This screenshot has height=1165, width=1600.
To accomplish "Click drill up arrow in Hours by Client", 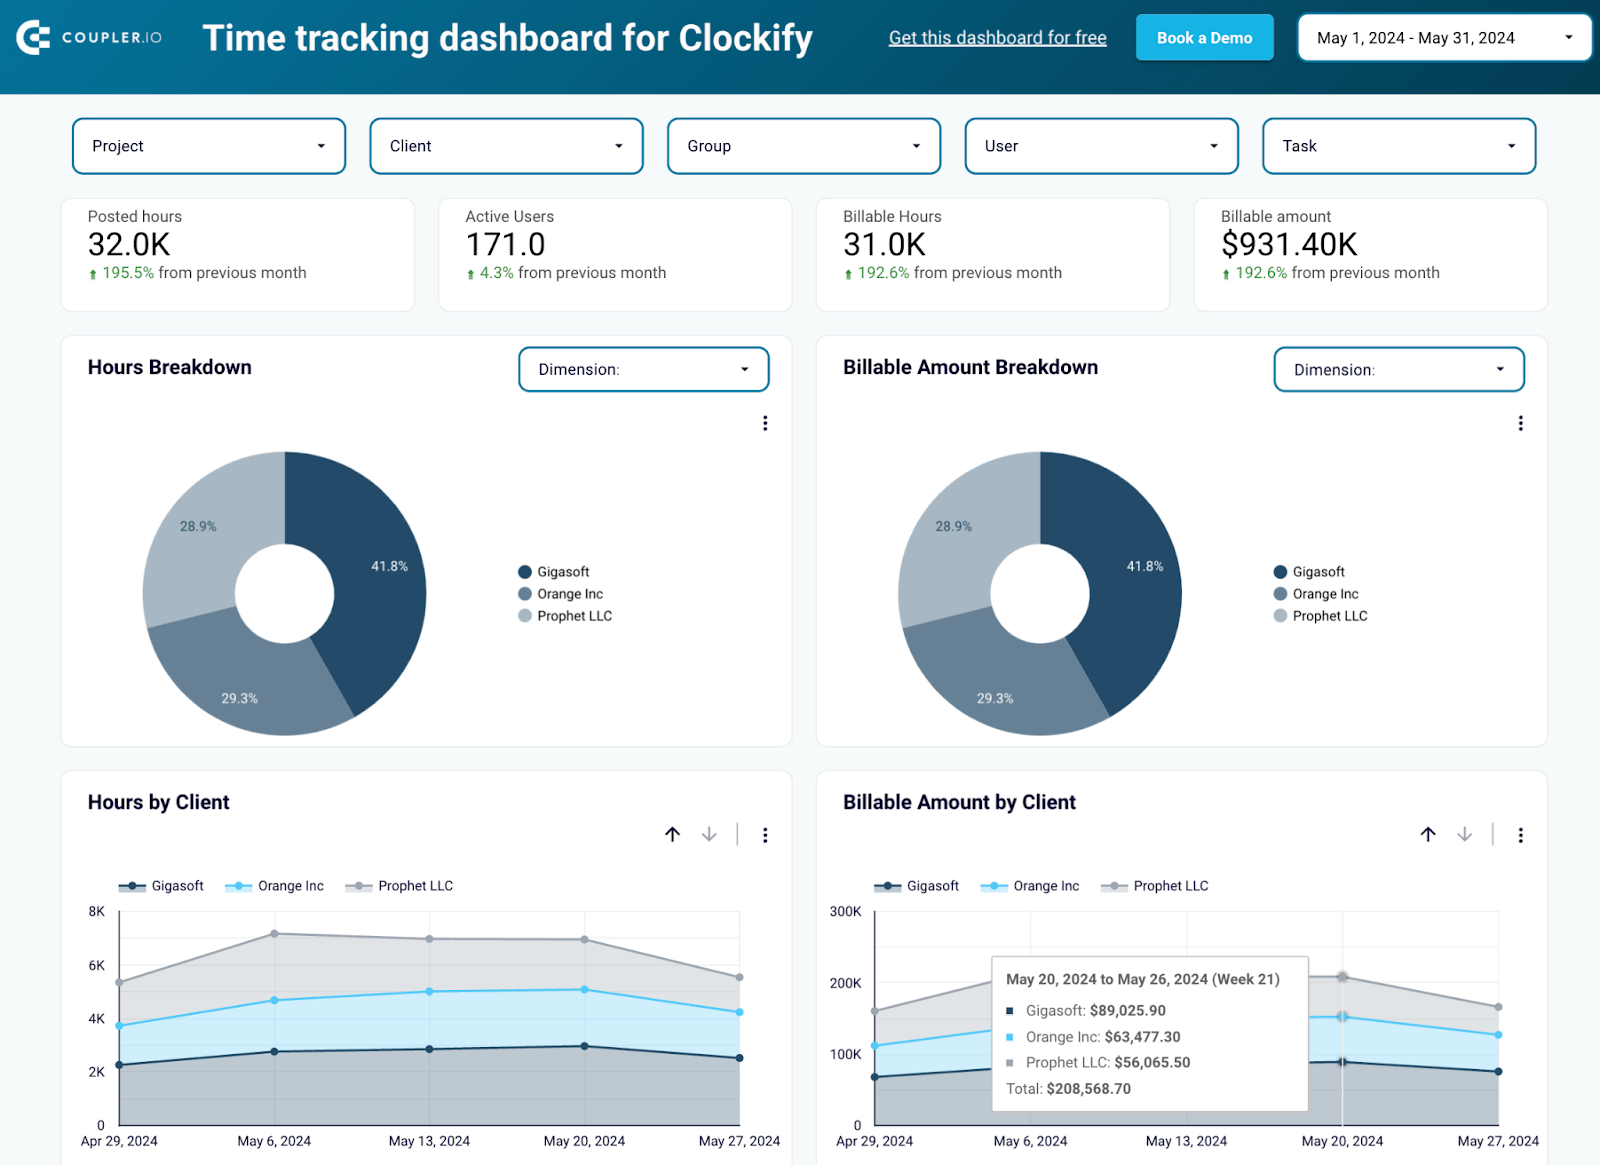I will pyautogui.click(x=672, y=834).
